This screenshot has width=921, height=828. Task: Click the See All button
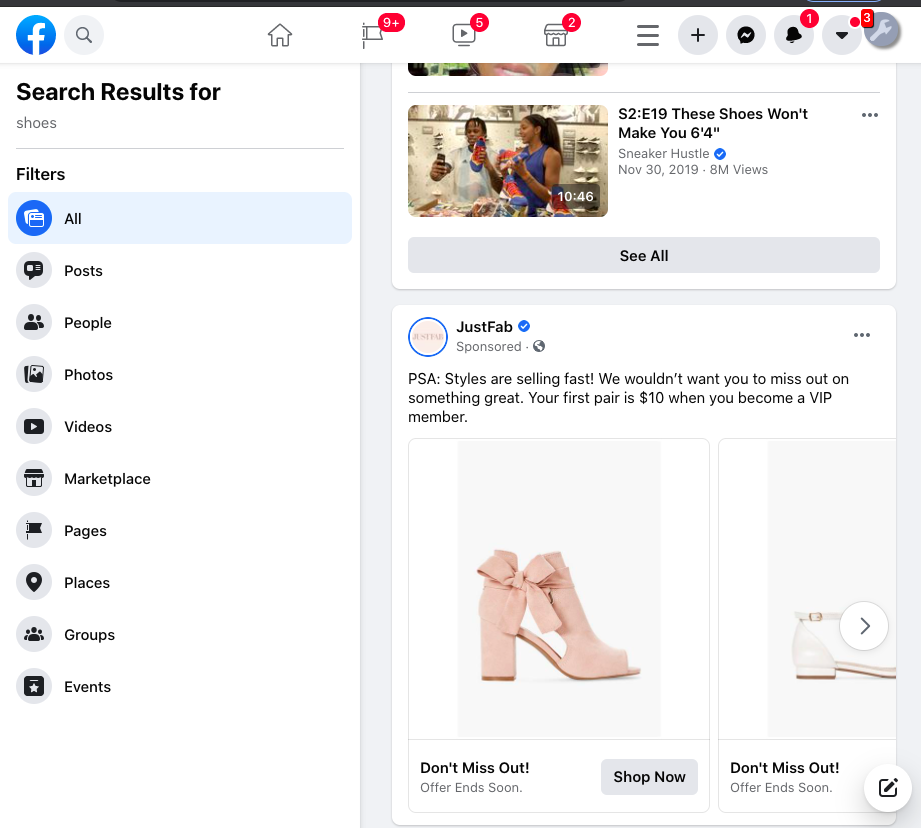643,255
